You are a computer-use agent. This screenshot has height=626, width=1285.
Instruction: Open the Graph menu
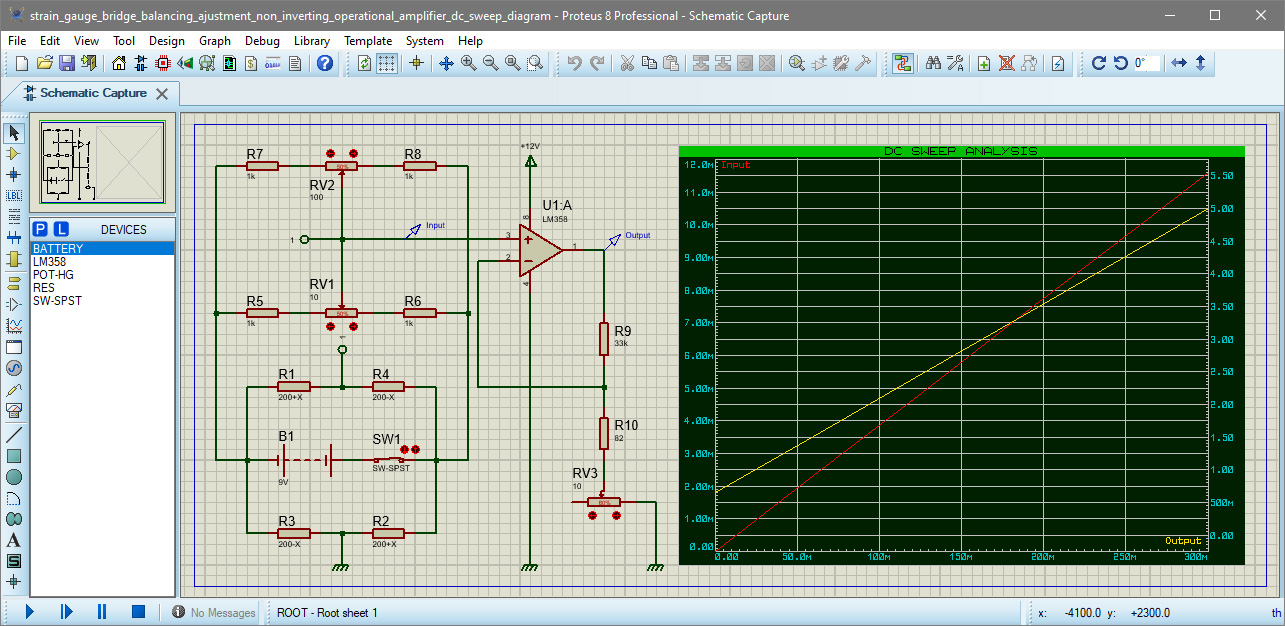point(215,41)
